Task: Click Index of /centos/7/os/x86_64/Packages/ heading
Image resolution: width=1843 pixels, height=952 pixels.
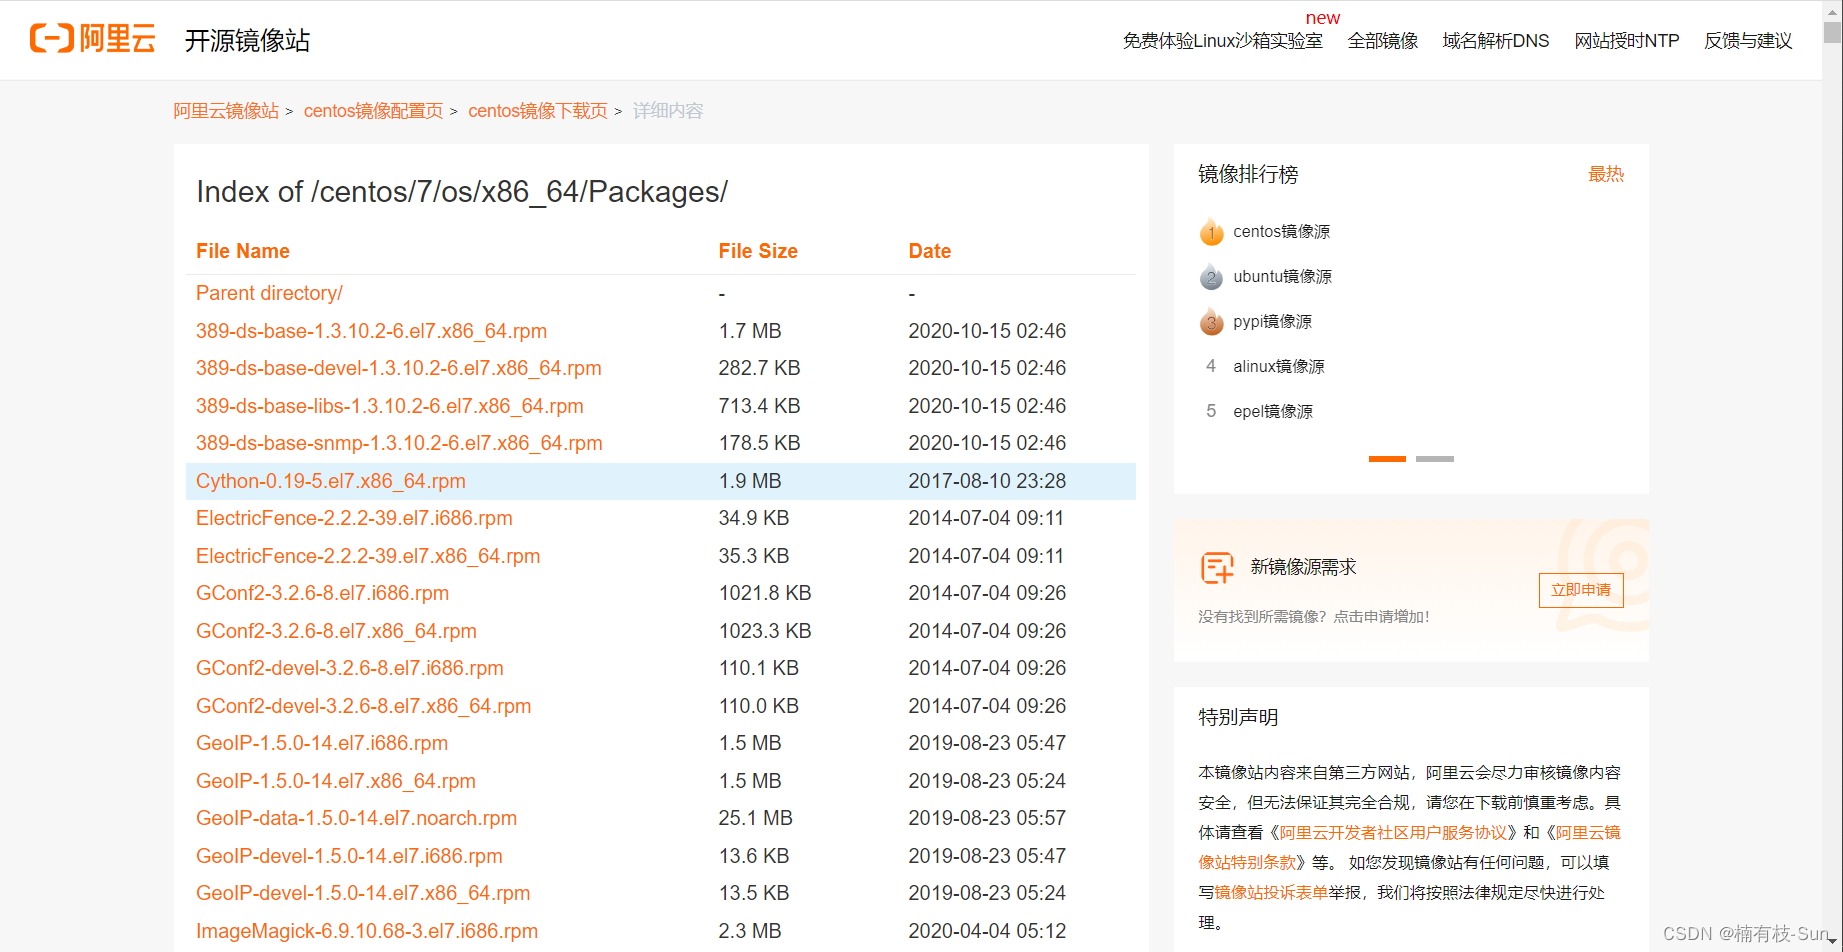Action: point(462,192)
